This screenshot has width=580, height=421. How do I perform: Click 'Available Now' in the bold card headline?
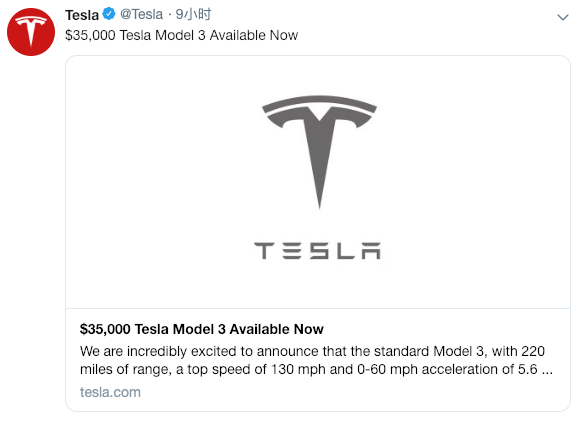(277, 329)
